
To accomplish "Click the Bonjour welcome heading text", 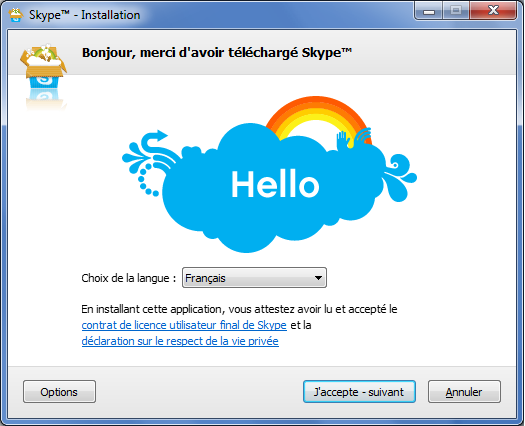I will point(217,53).
